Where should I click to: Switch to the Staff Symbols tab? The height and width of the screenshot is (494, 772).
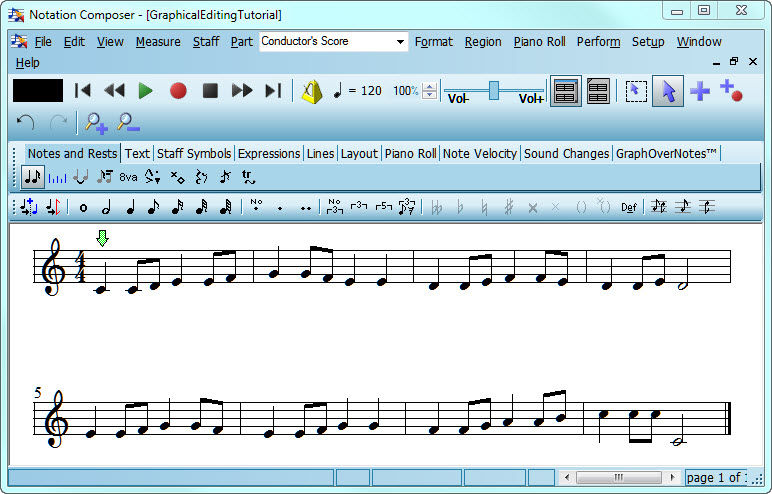(x=194, y=153)
